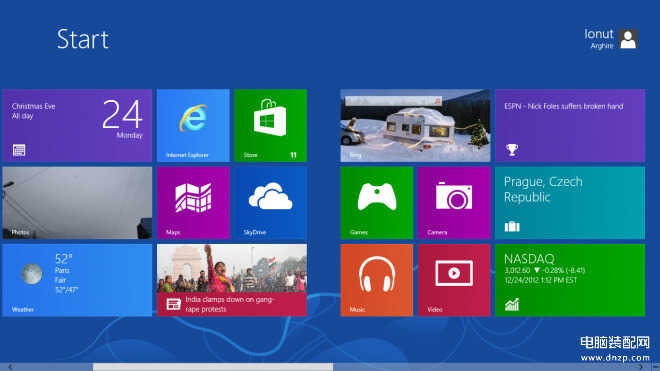Launch the Games Xbox controller tile
Screen dimensions: 660x371
tap(377, 203)
